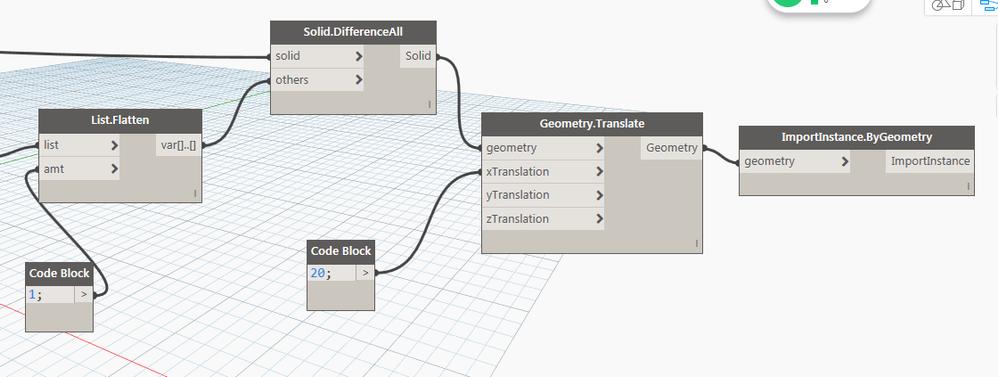Click geometry input label on ImportInstance.ByGeometry
This screenshot has height=377, width=998.
coord(769,161)
